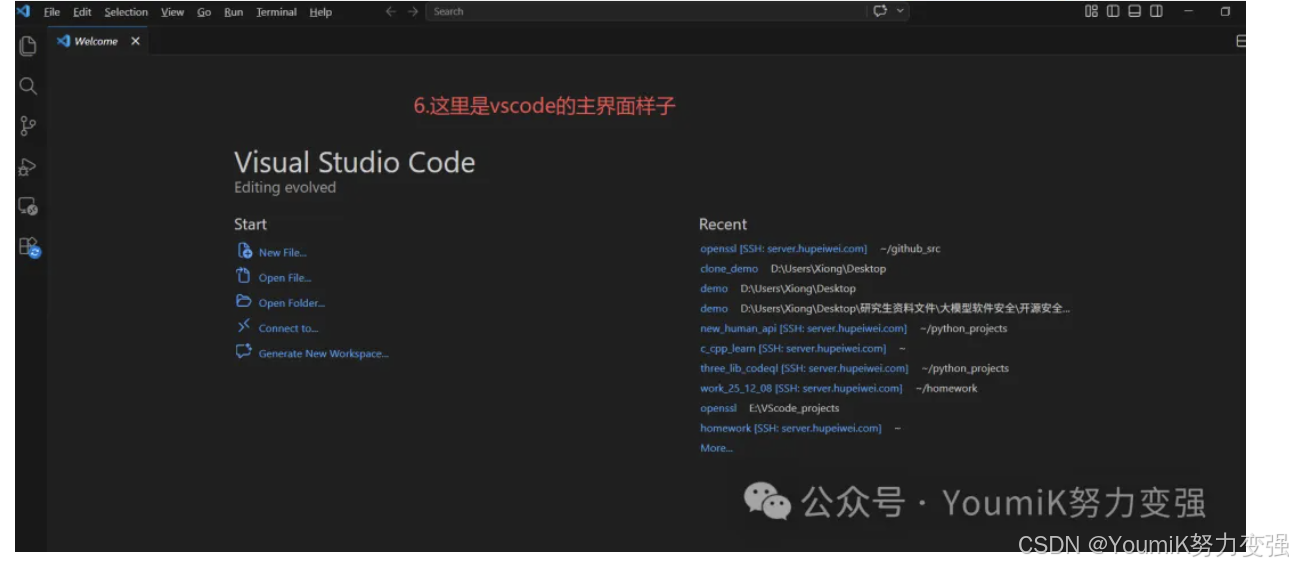The height and width of the screenshot is (567, 1293).
Task: Open recent work_25_12_08 SSH project
Action: tap(801, 388)
